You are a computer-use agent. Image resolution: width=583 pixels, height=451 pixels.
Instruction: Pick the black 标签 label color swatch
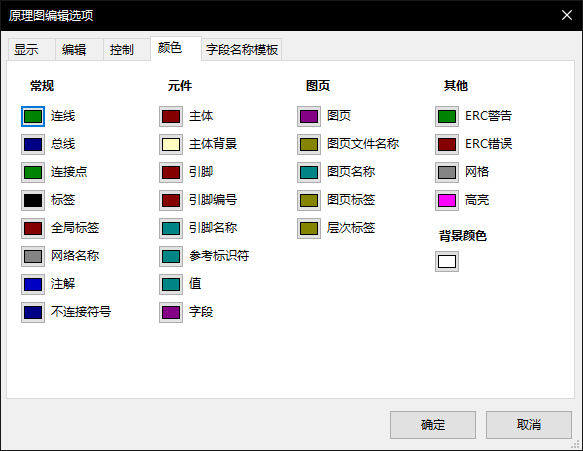tap(33, 200)
